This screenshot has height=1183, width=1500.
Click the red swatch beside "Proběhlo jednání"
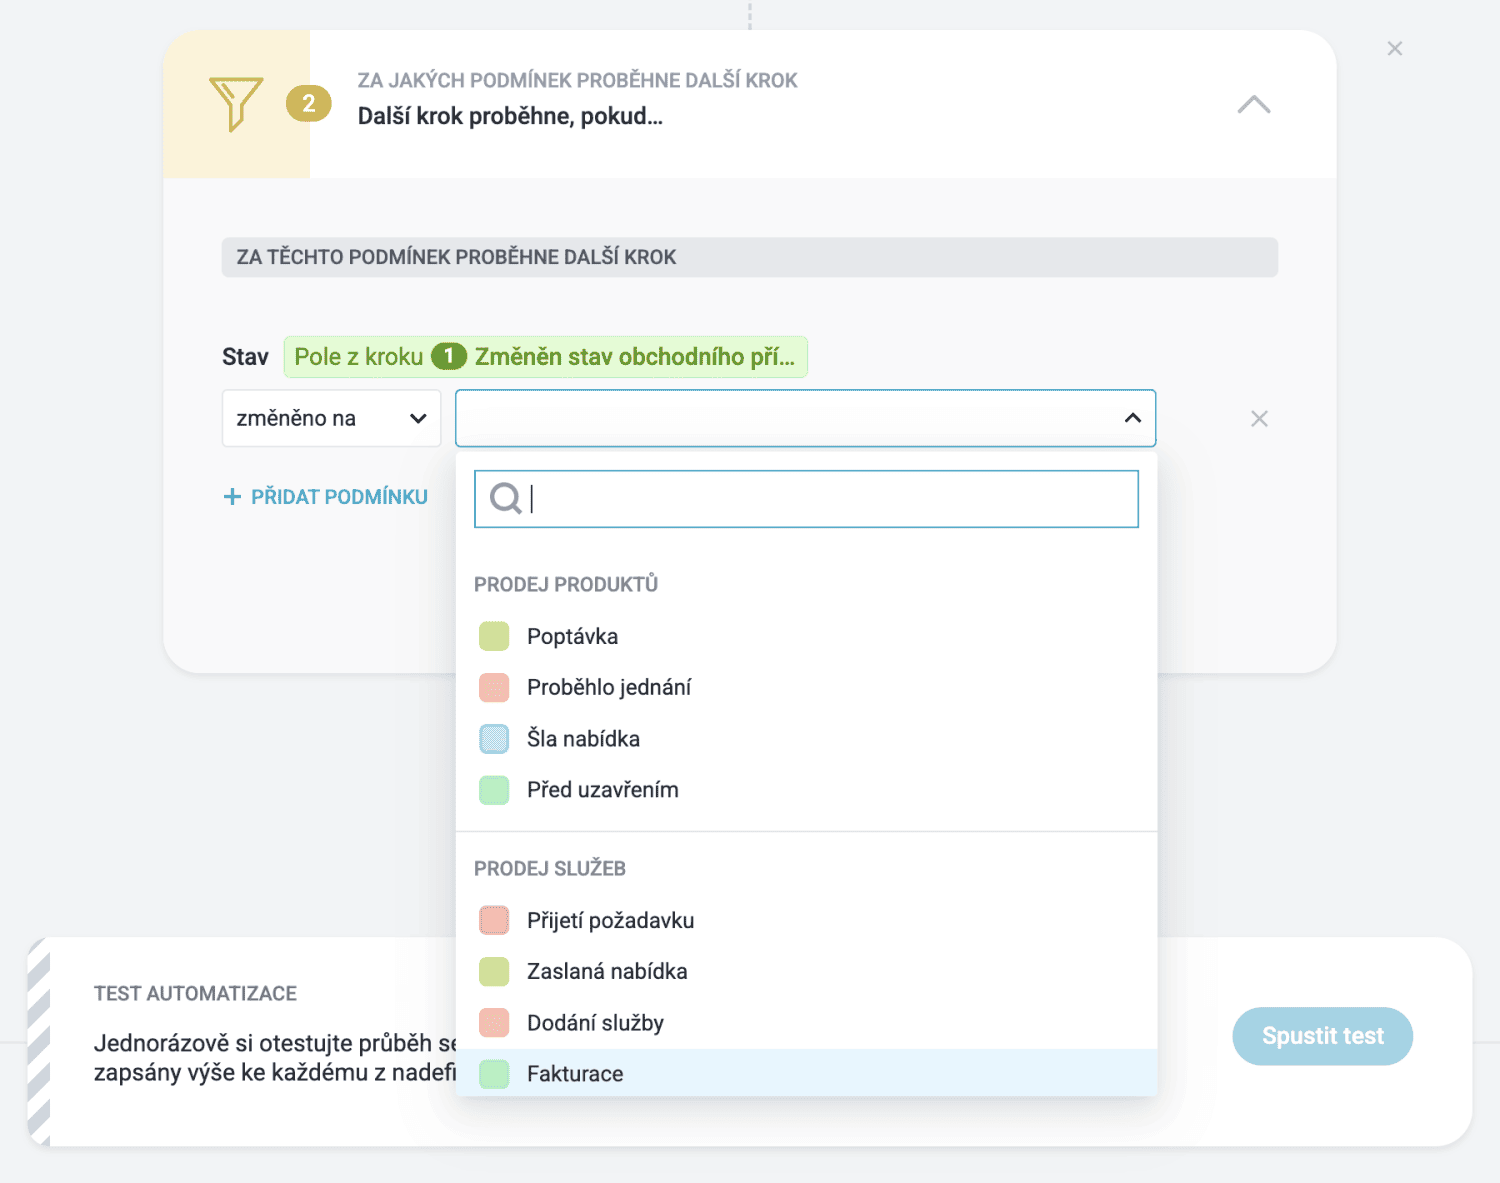point(494,688)
